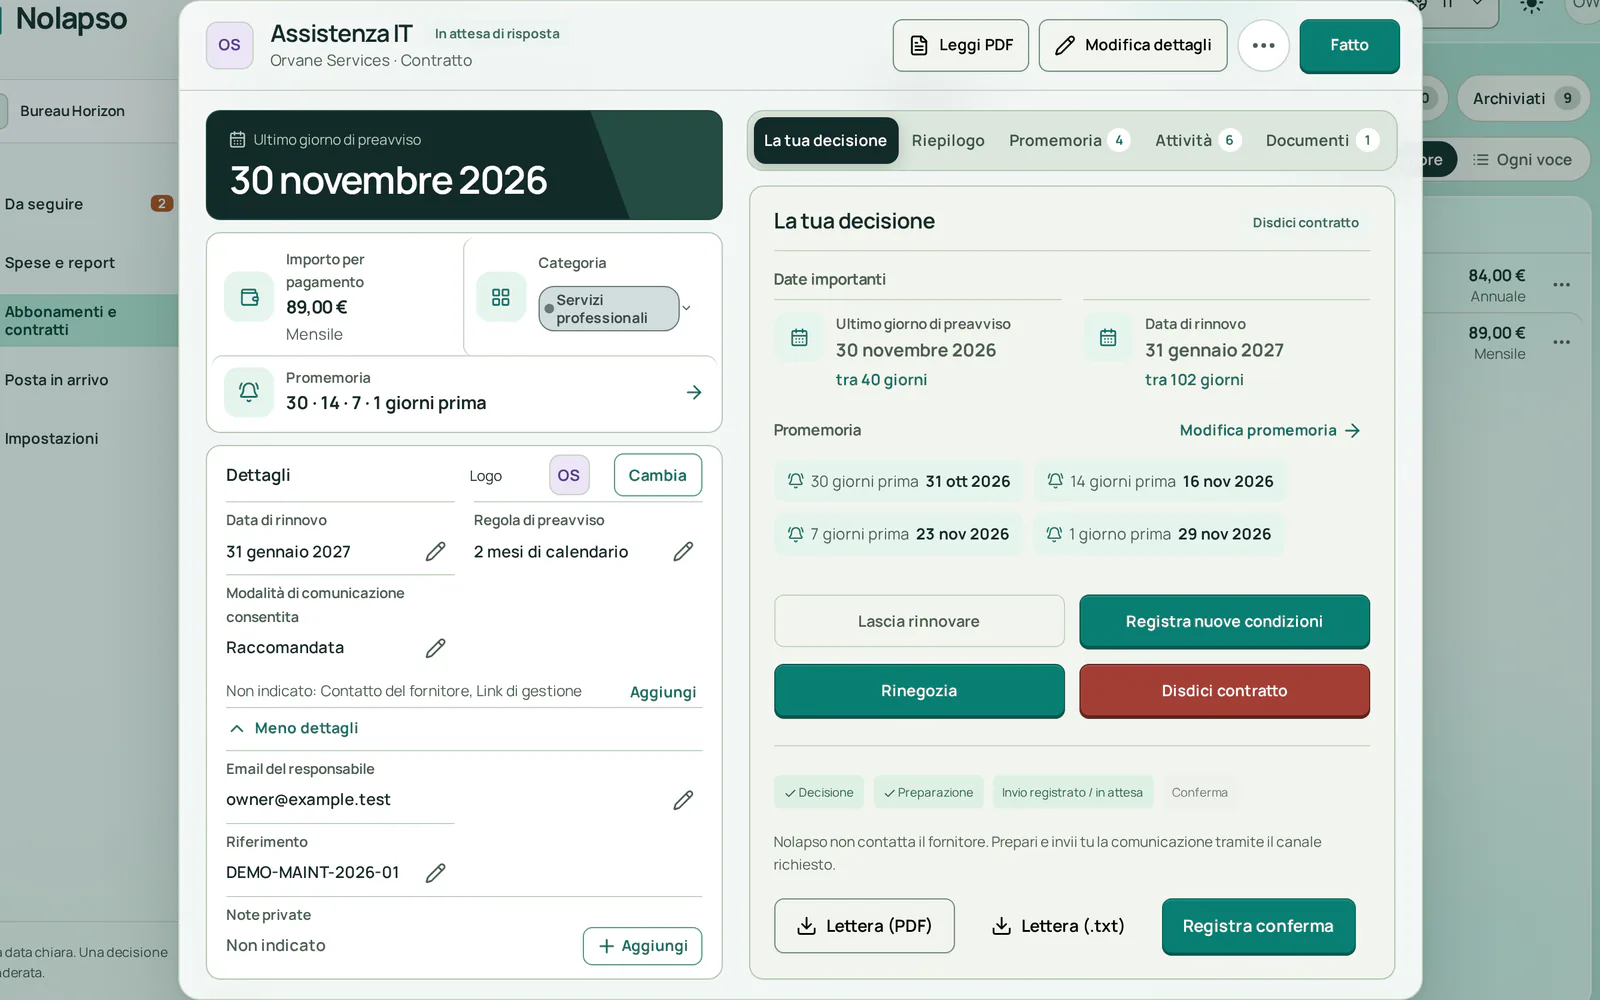
Task: Edit the renewal date pencil icon
Action: pos(436,552)
